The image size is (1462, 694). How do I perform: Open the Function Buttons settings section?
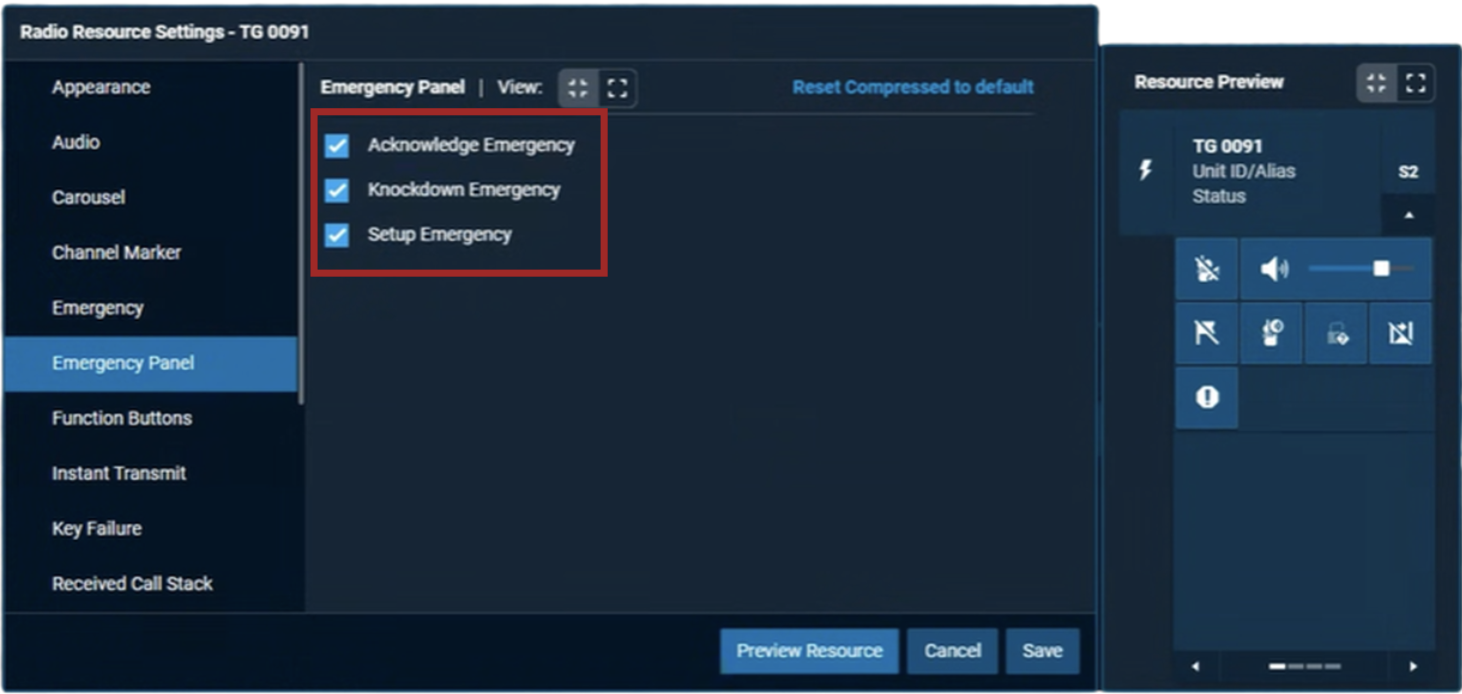tap(121, 418)
